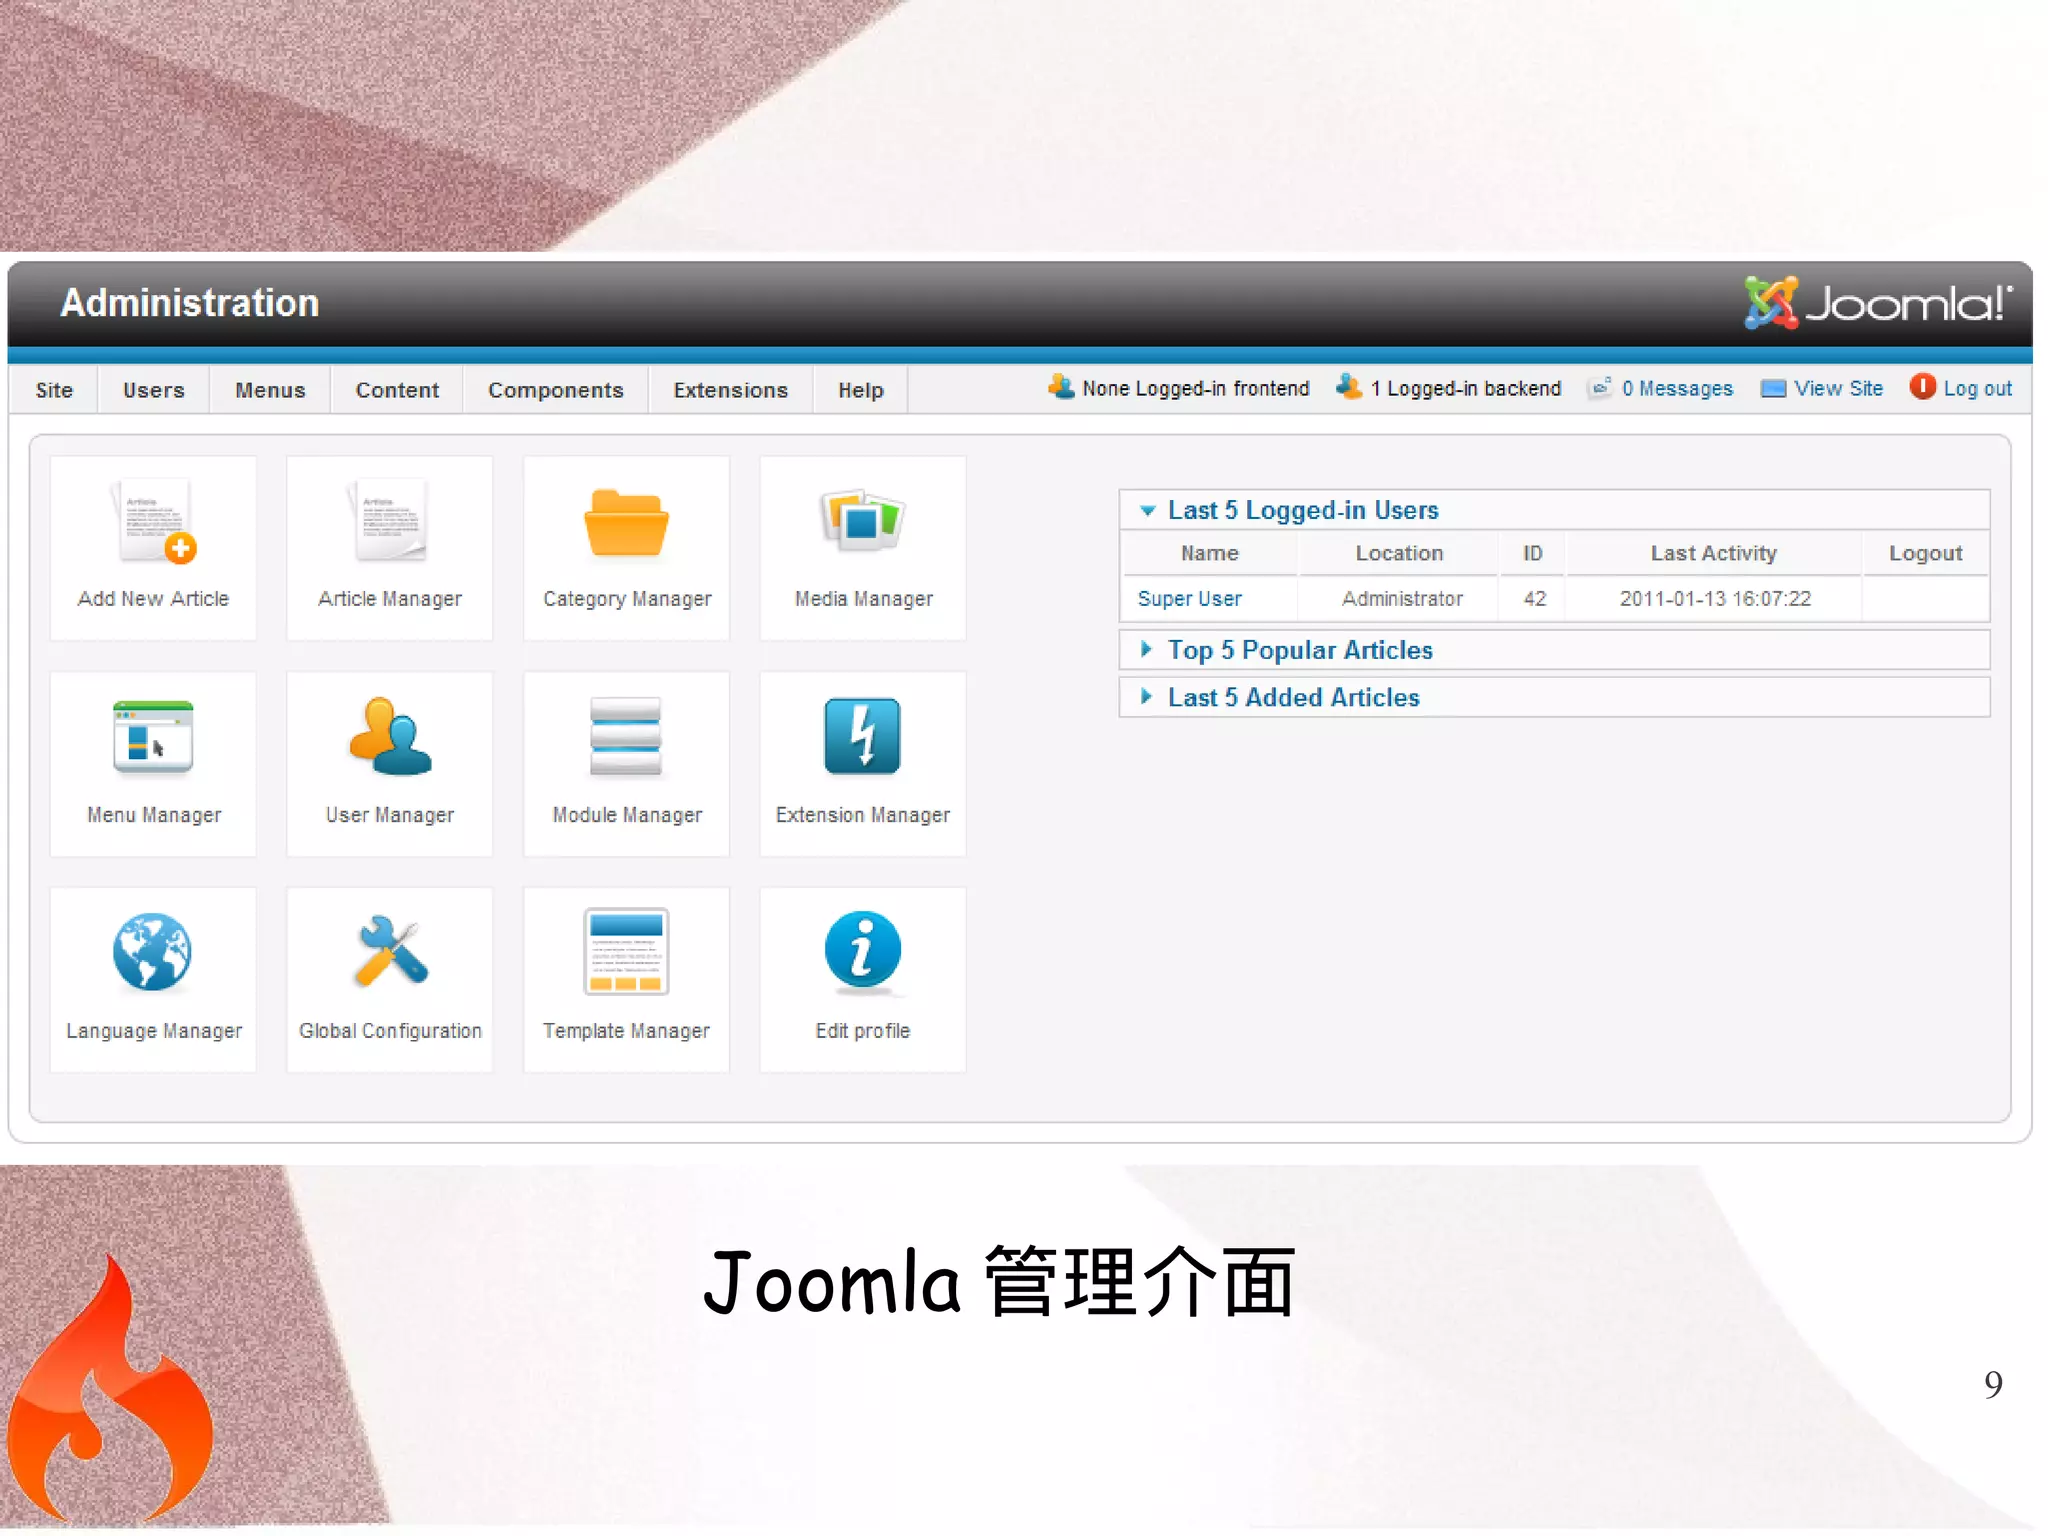The image size is (2048, 1536).
Task: Click the Category Manager label
Action: pos(627,599)
